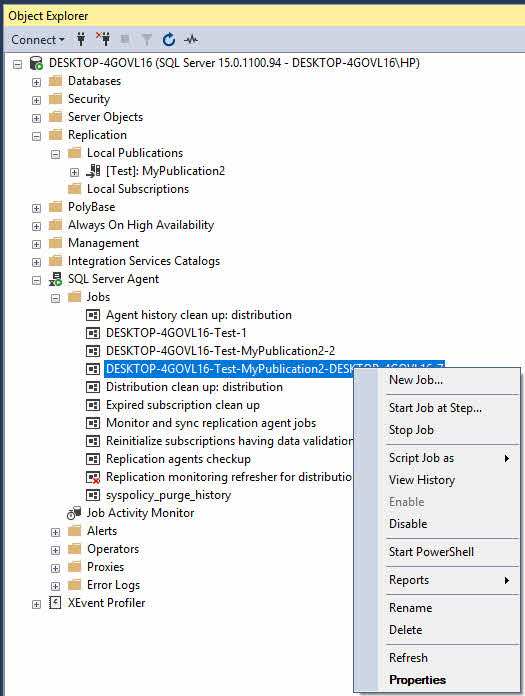The height and width of the screenshot is (696, 525).
Task: Select the Alerts folder icon
Action: pos(75,531)
